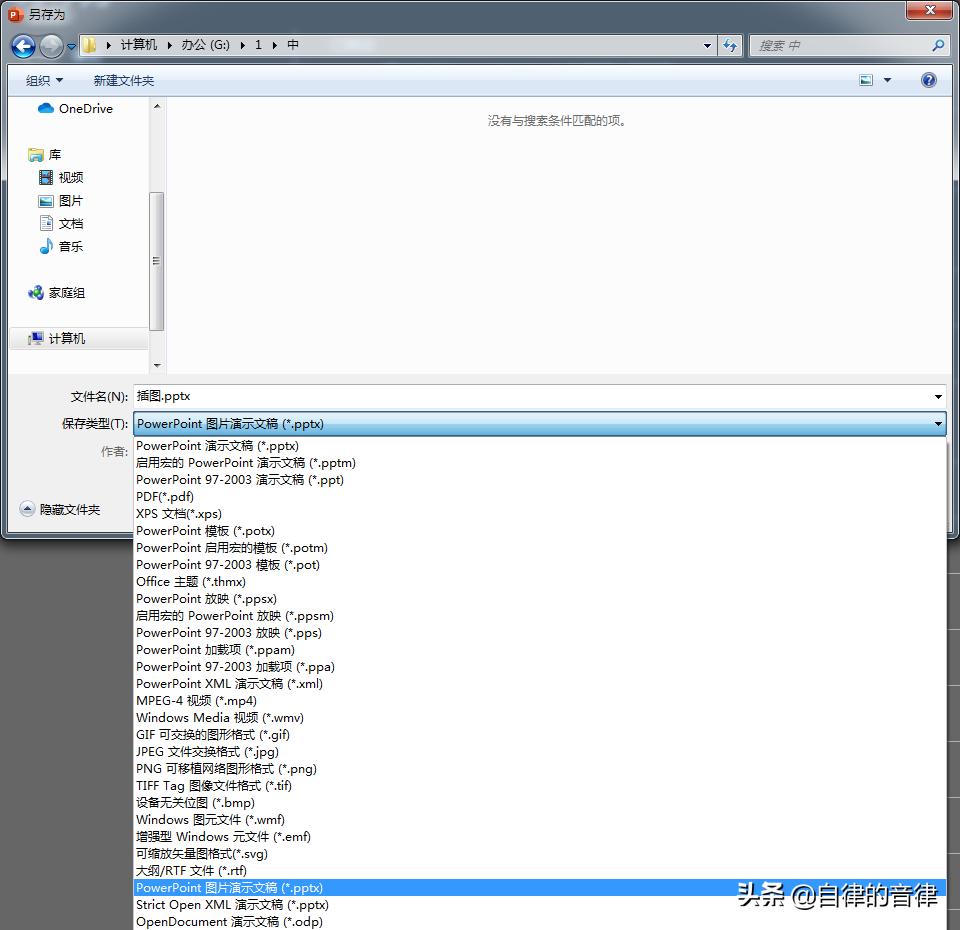Choose 可缩放矢量图格式(*.svg)
Image resolution: width=960 pixels, height=930 pixels.
[x=539, y=853]
